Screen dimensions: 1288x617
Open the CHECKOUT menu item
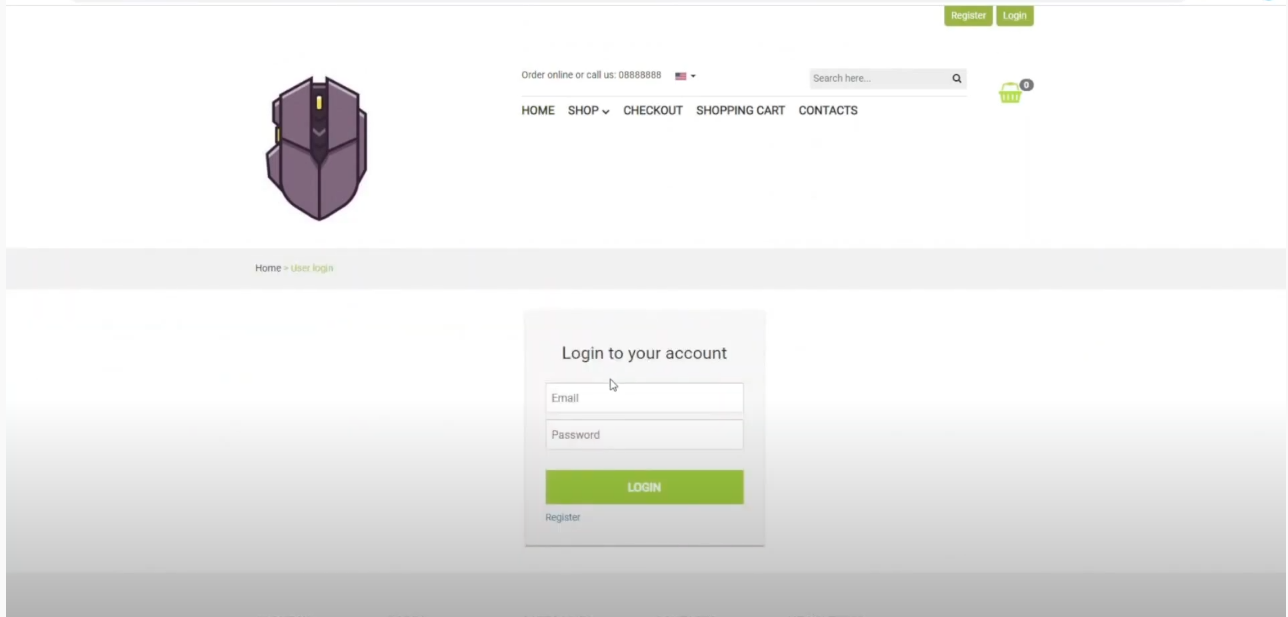click(x=653, y=111)
